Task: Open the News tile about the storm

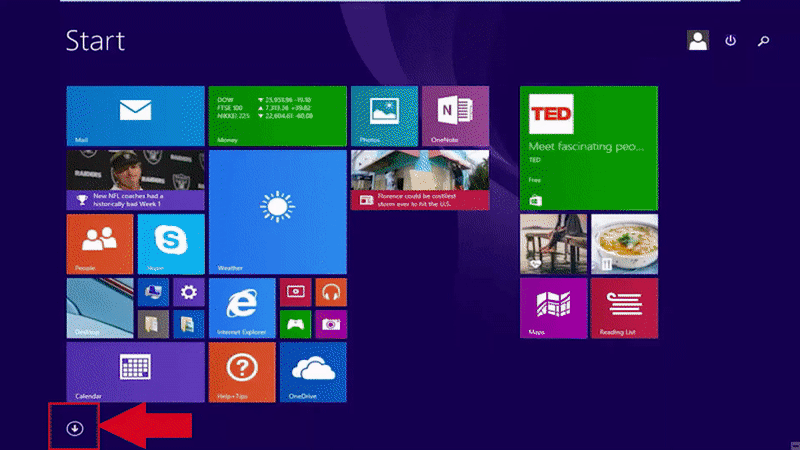Action: (x=420, y=180)
